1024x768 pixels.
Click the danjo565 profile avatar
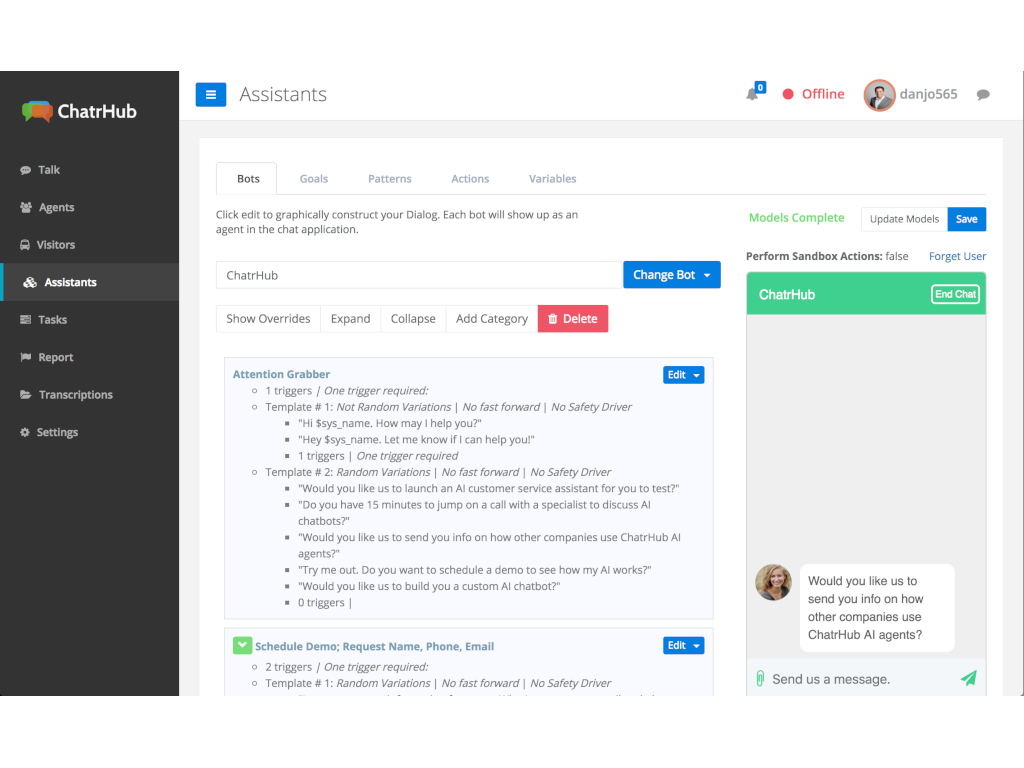[x=879, y=95]
